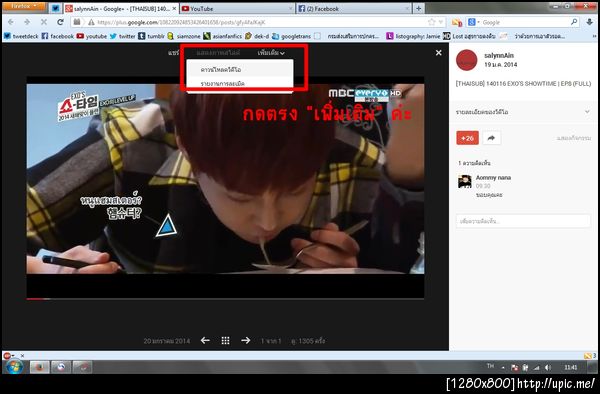This screenshot has width=600, height=394.
Task: Open the orange Firefox menu button
Action: coord(23,7)
